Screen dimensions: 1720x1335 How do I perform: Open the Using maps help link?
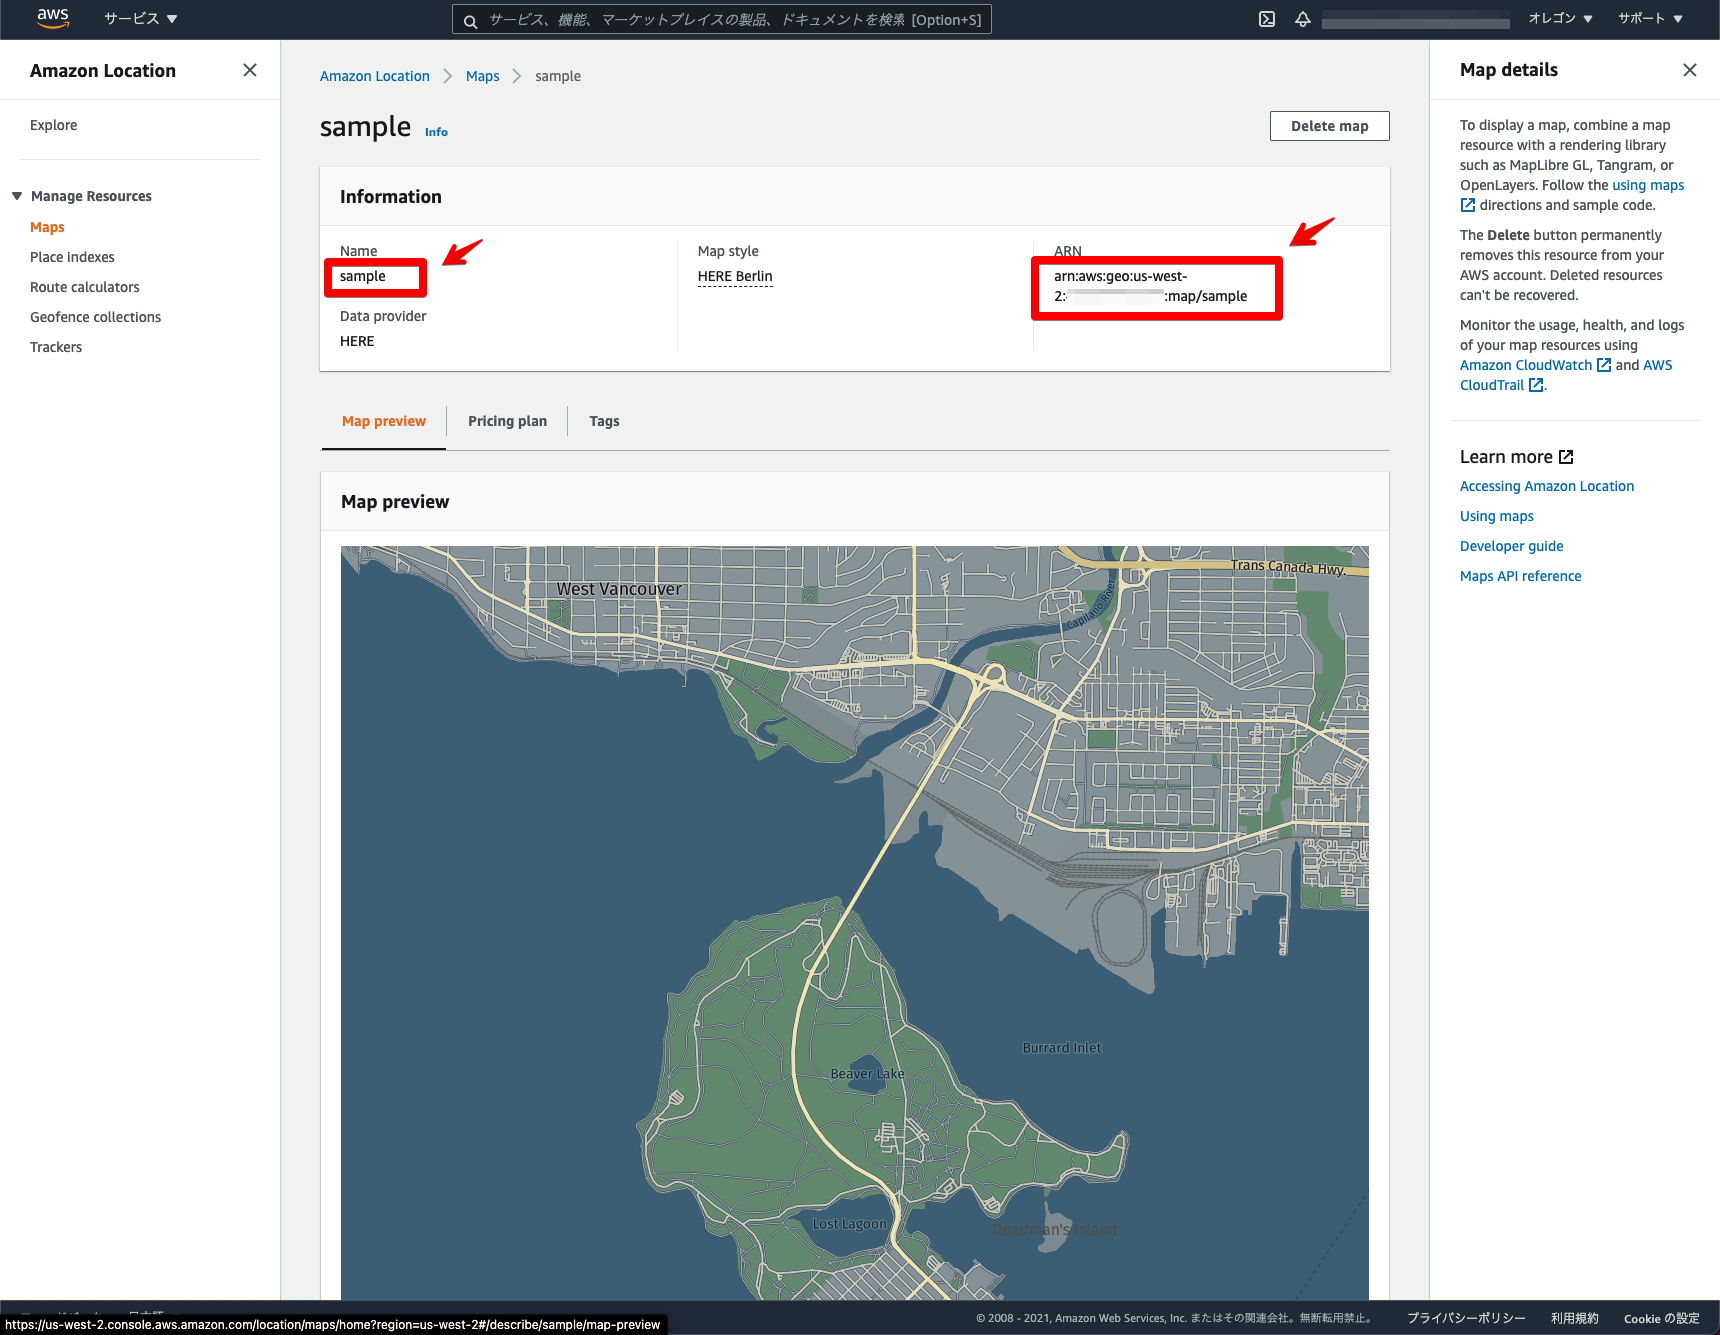point(1497,516)
